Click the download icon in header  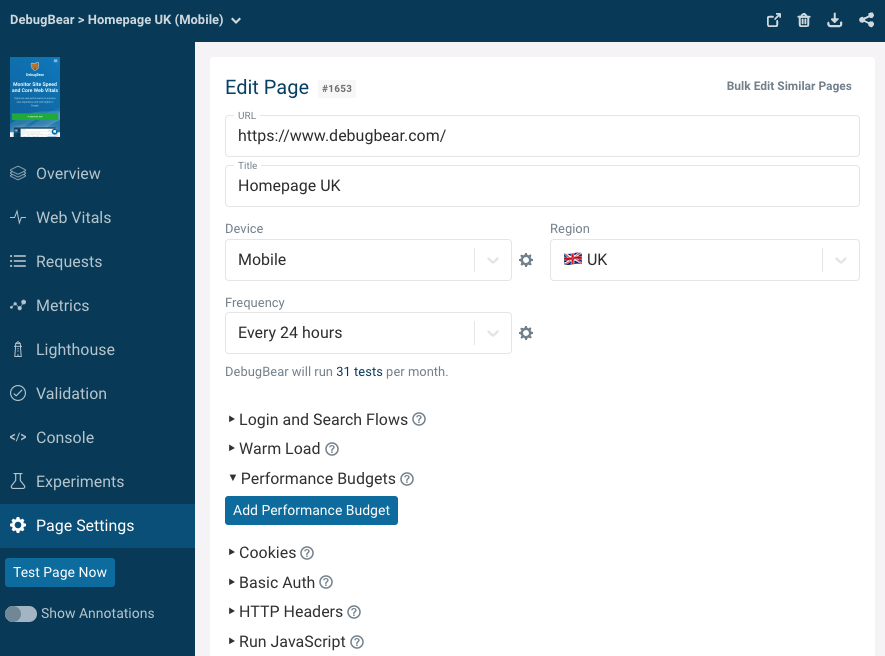834,20
